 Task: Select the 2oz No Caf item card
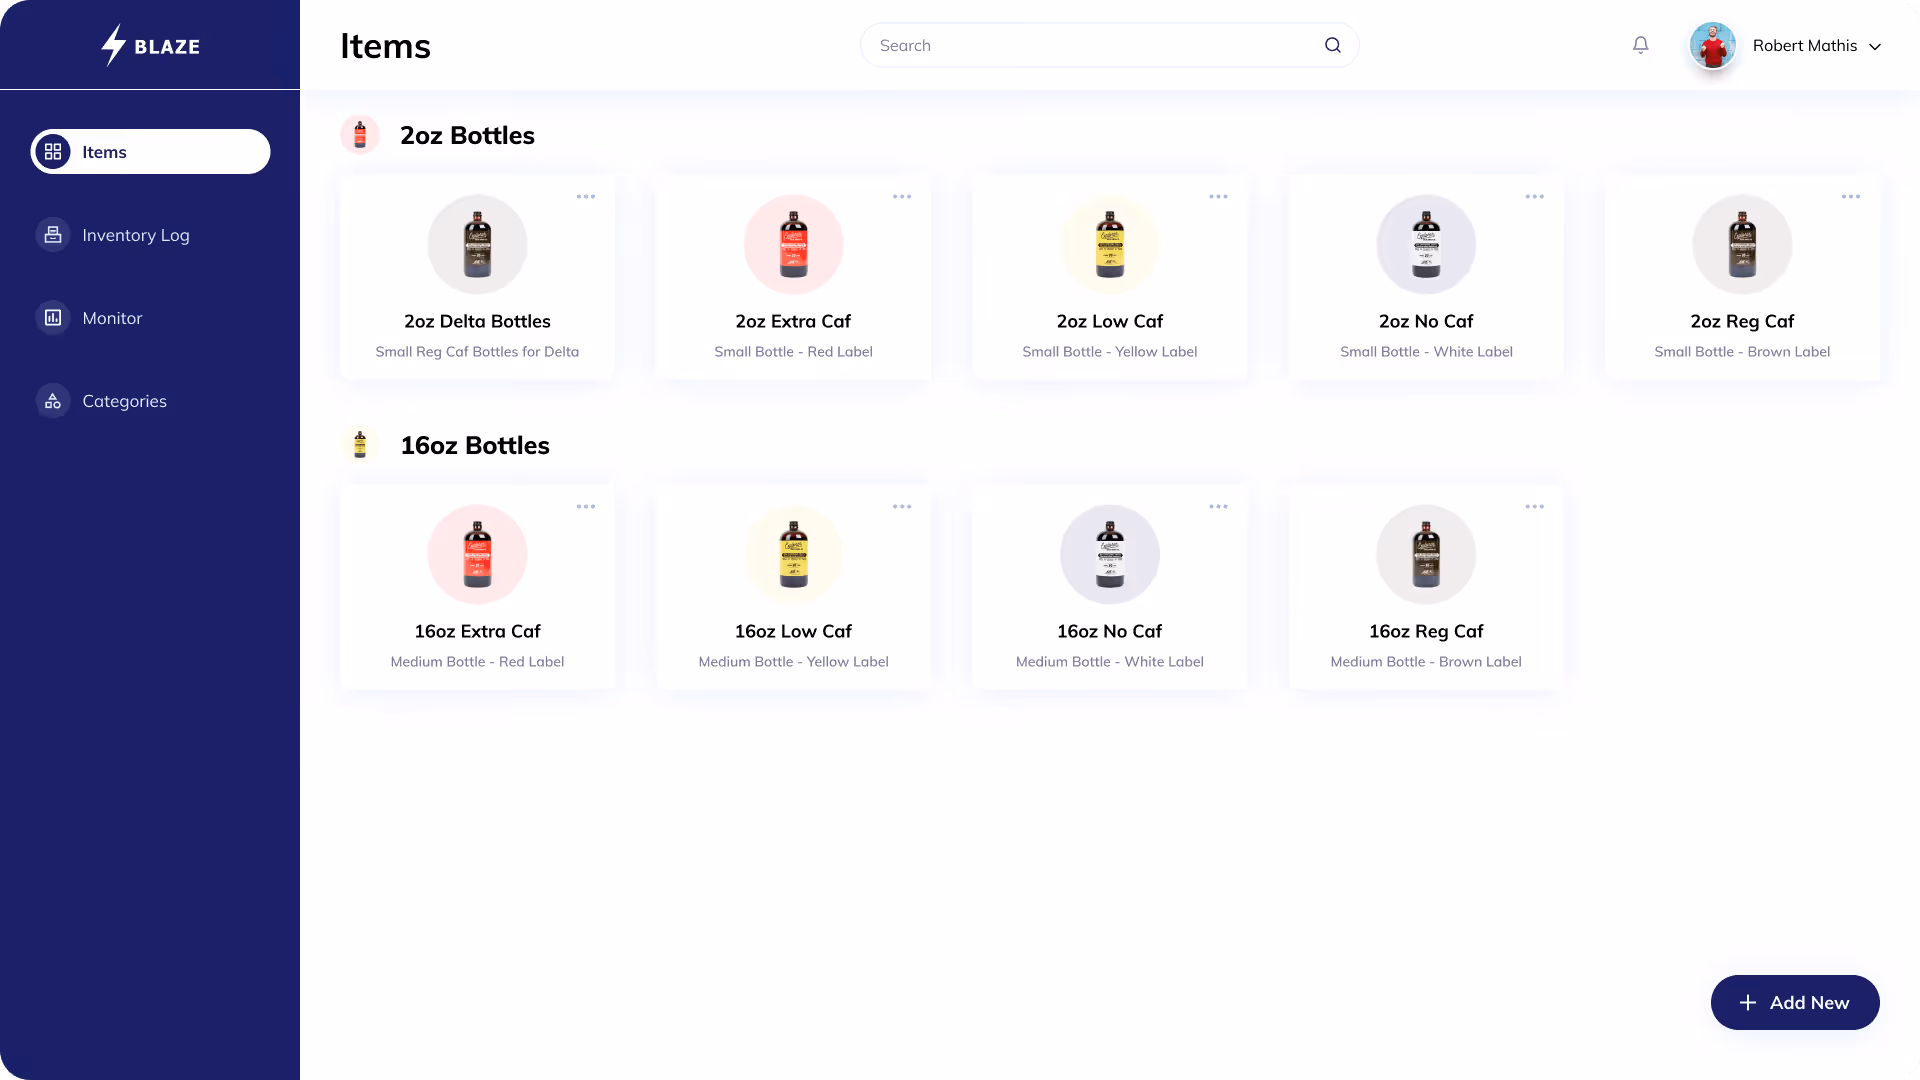point(1426,278)
